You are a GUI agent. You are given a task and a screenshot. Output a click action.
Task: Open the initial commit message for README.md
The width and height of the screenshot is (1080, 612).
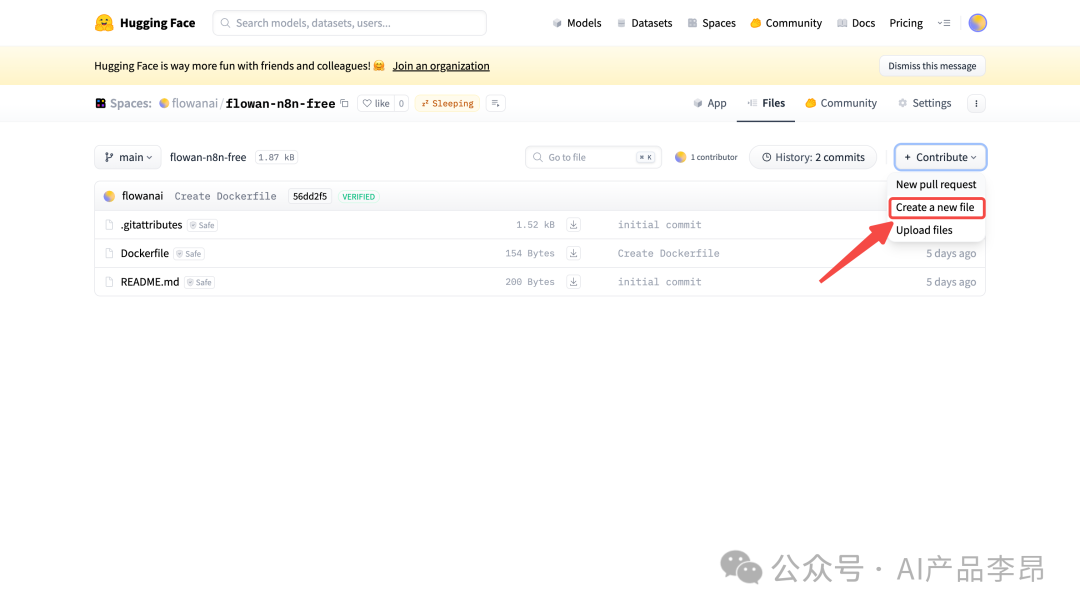point(659,282)
